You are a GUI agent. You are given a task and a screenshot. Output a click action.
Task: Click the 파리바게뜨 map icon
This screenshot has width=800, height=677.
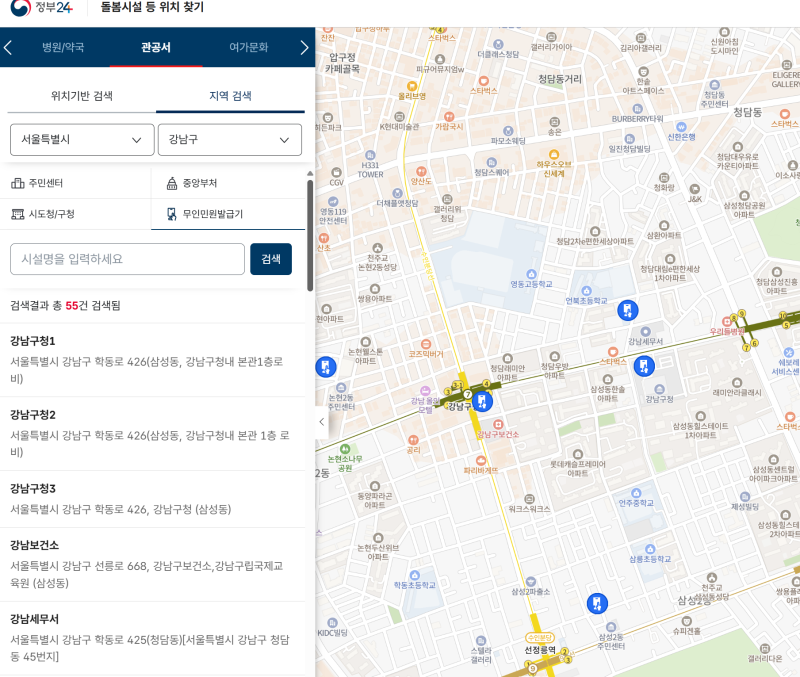[480, 460]
